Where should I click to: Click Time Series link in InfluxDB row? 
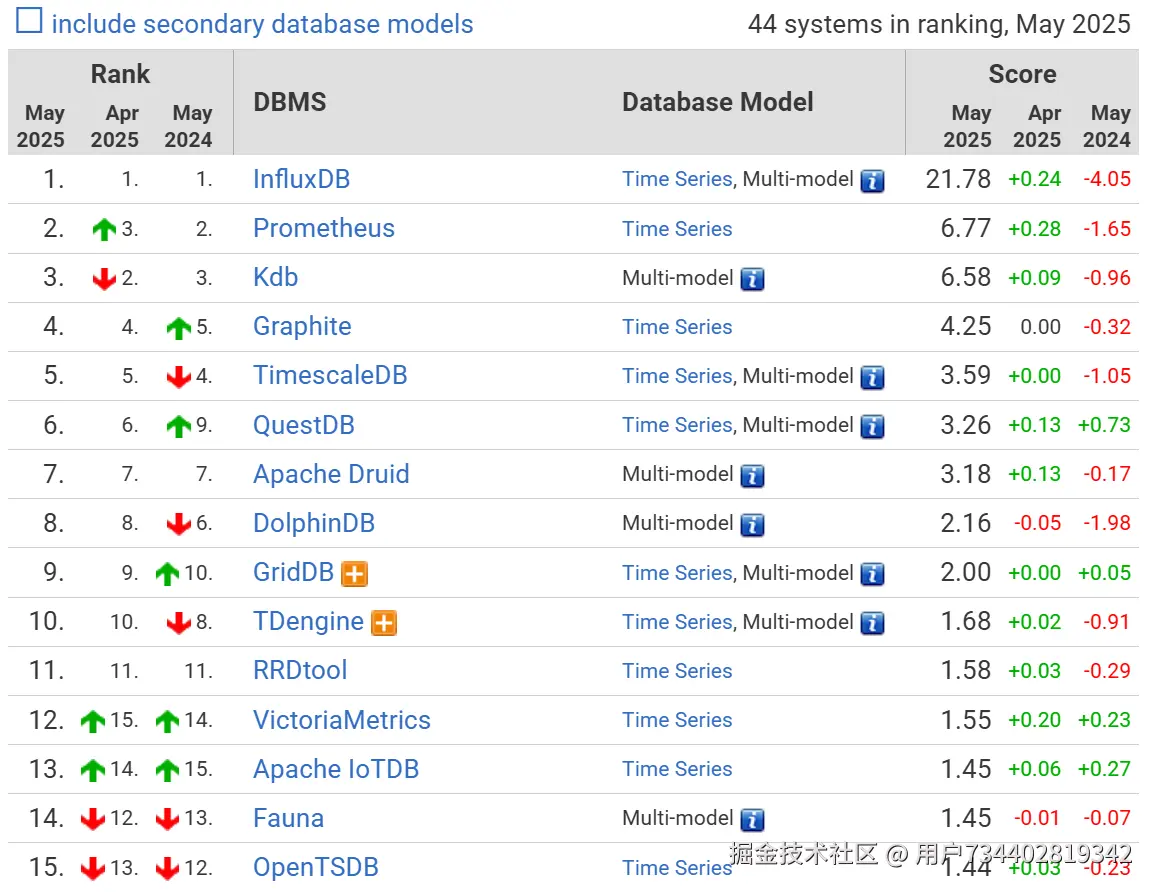point(677,179)
